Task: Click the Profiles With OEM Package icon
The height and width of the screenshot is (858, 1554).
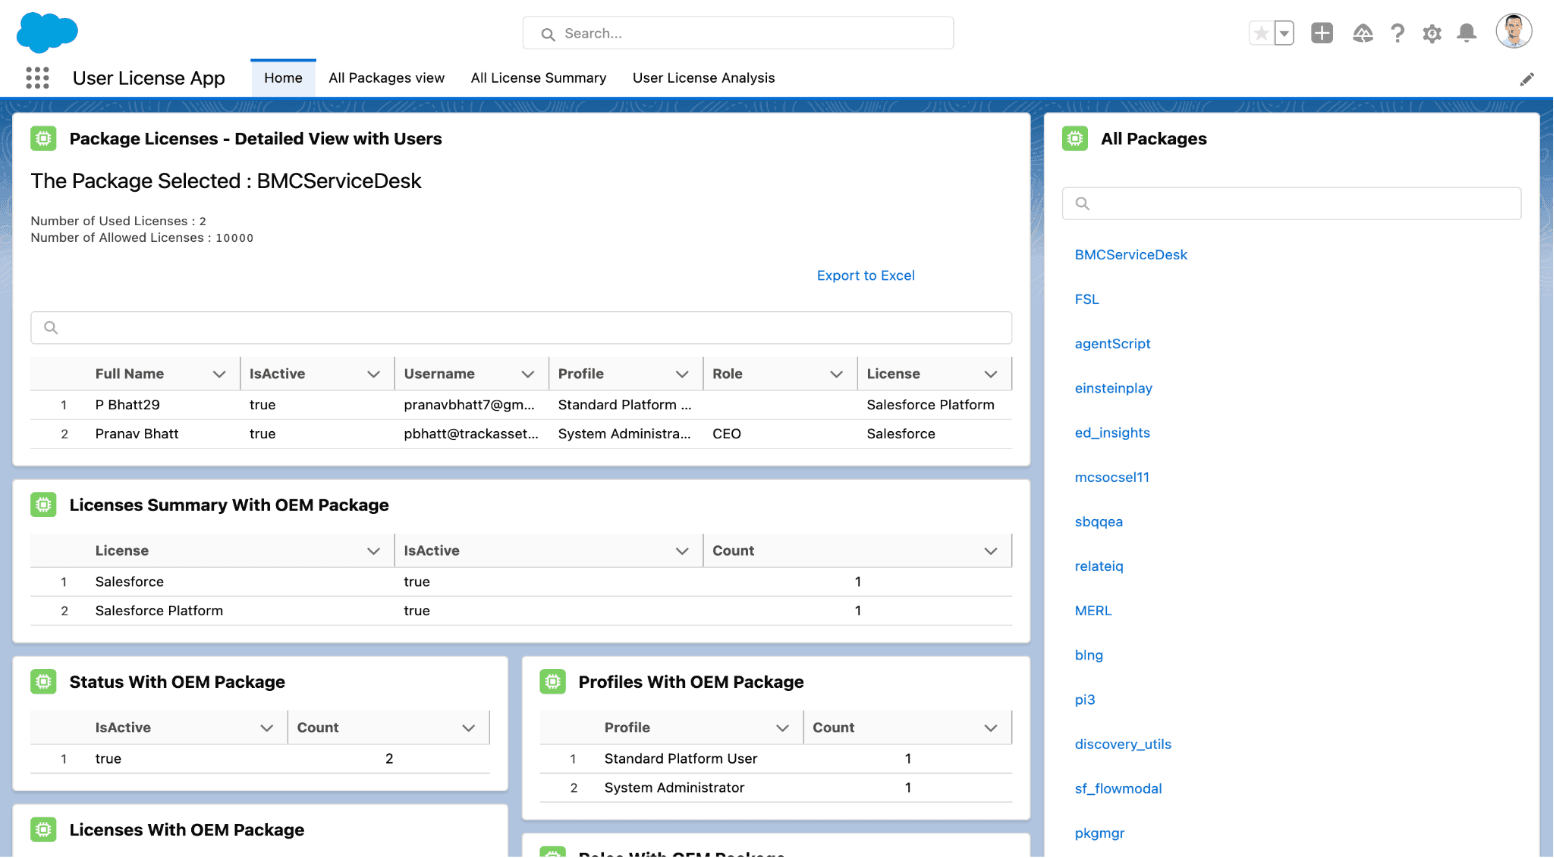Action: (552, 682)
